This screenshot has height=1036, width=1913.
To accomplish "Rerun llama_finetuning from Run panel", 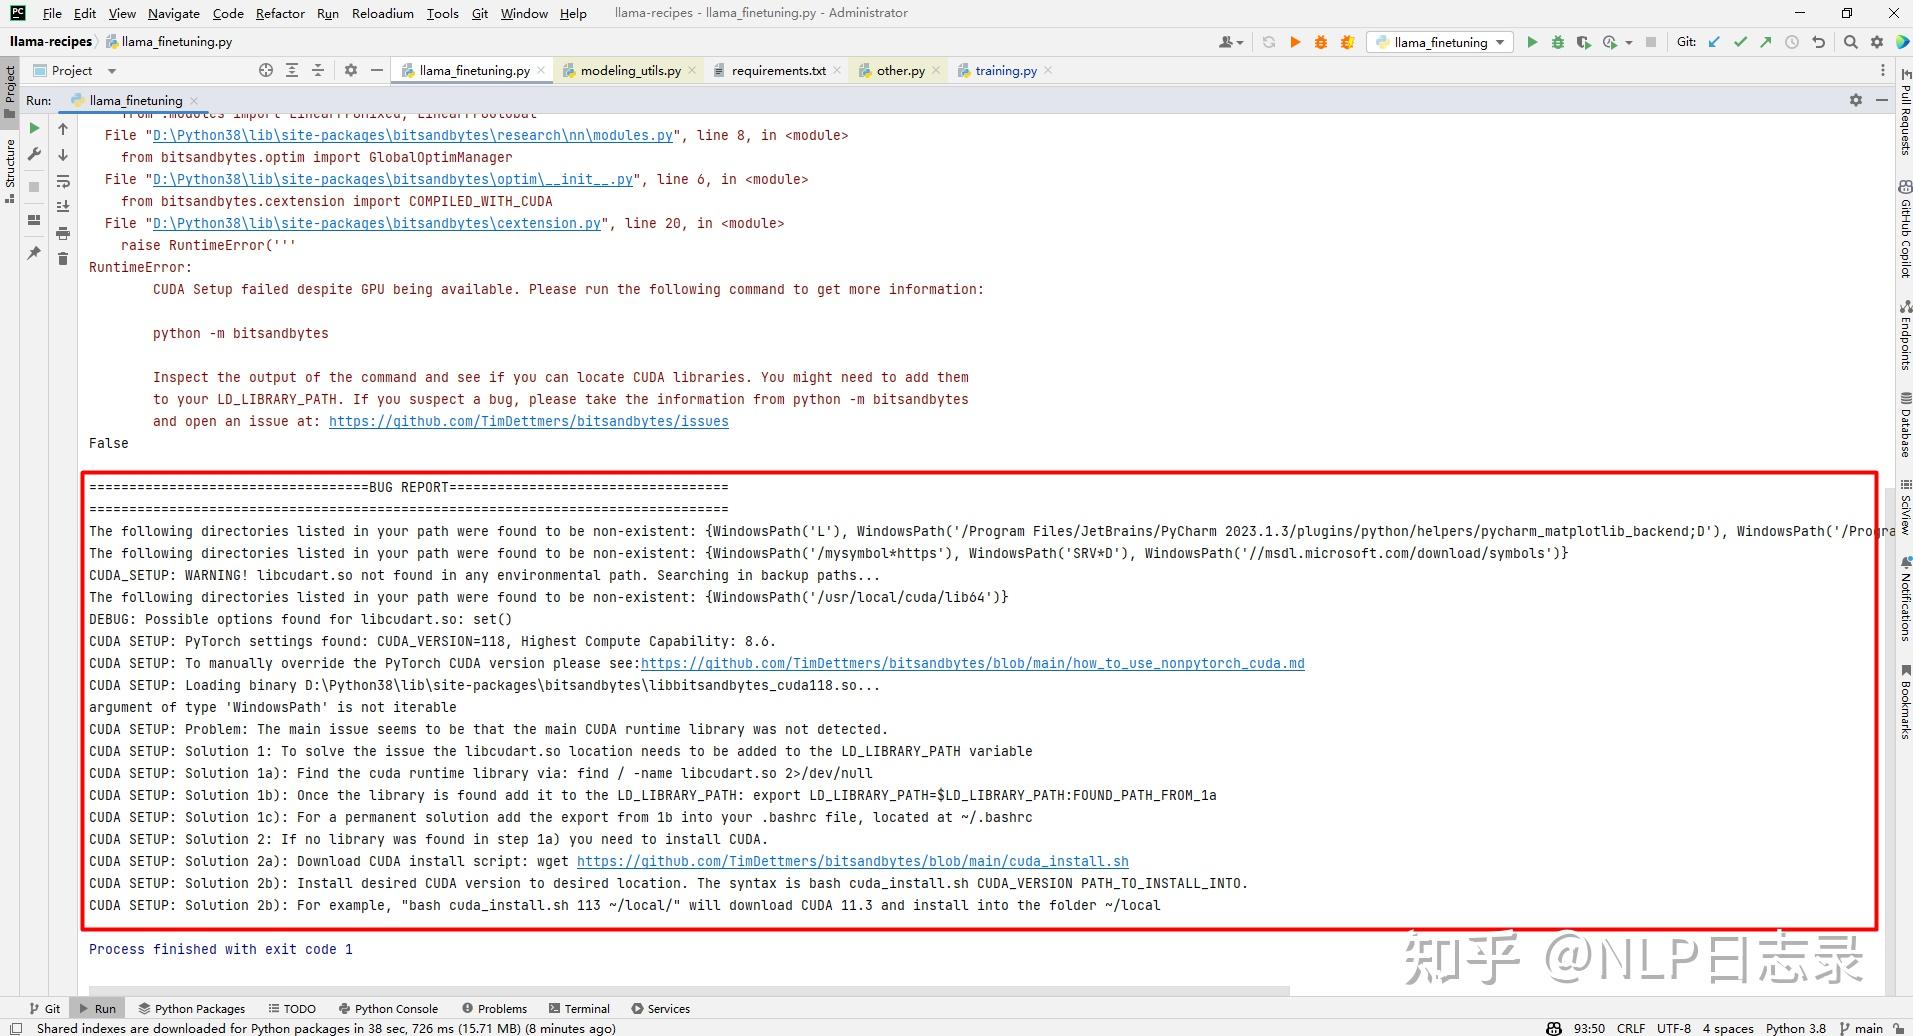I will coord(34,129).
